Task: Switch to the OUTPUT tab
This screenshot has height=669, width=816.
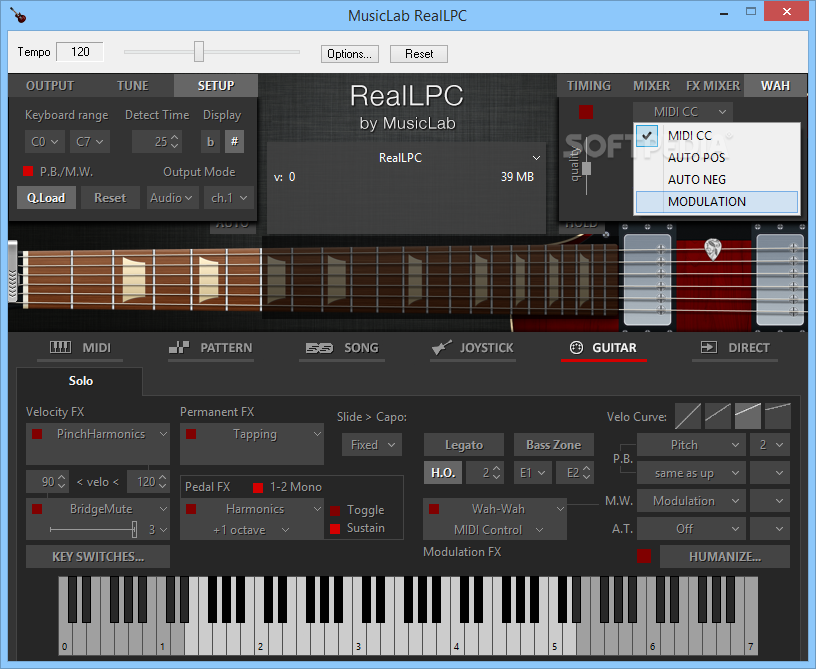Action: pos(50,86)
